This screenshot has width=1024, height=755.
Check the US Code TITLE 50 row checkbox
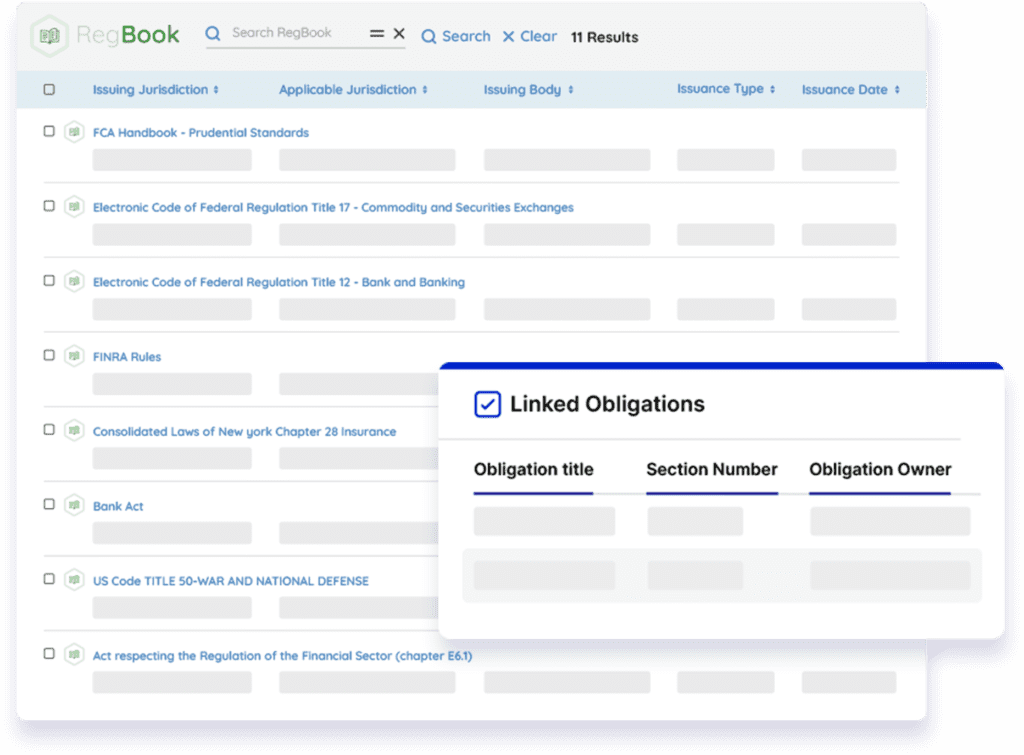49,579
